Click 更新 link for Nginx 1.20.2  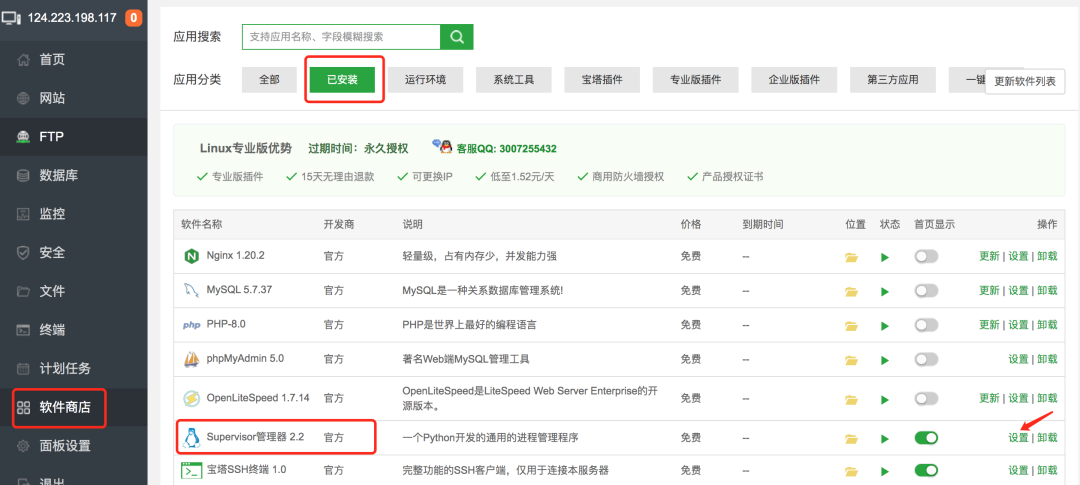(989, 256)
